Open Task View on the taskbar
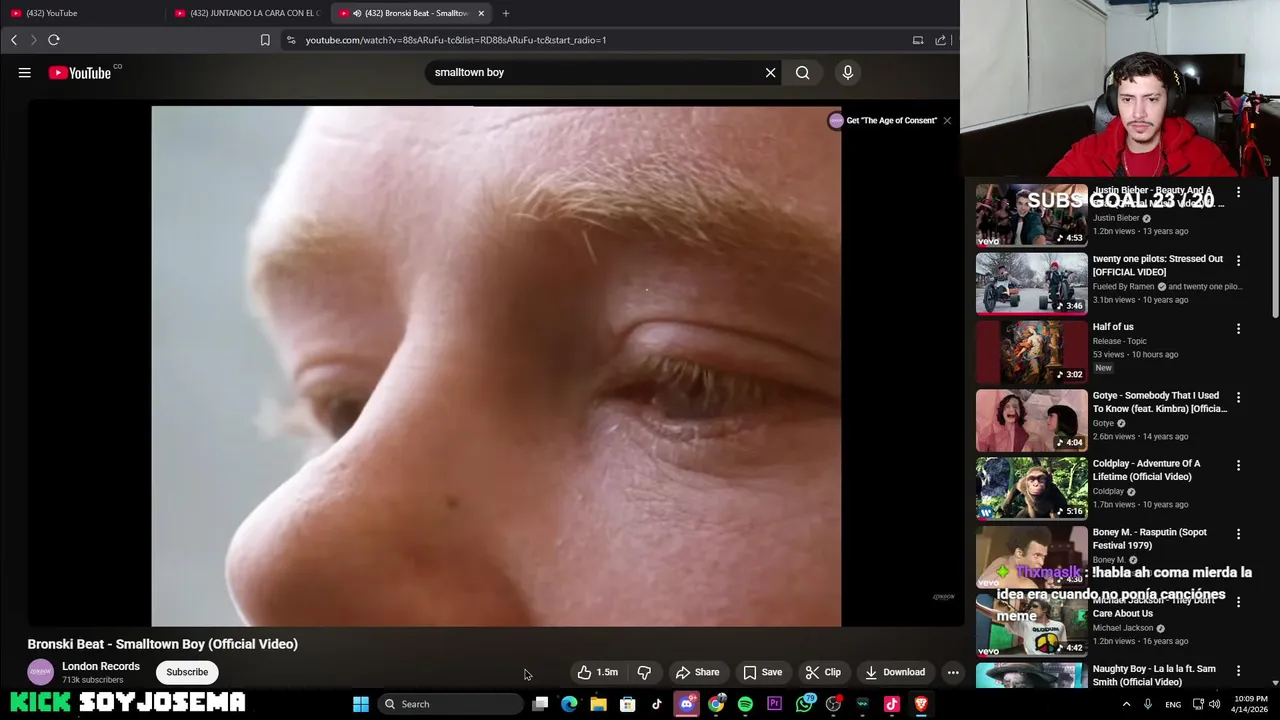 click(x=540, y=704)
